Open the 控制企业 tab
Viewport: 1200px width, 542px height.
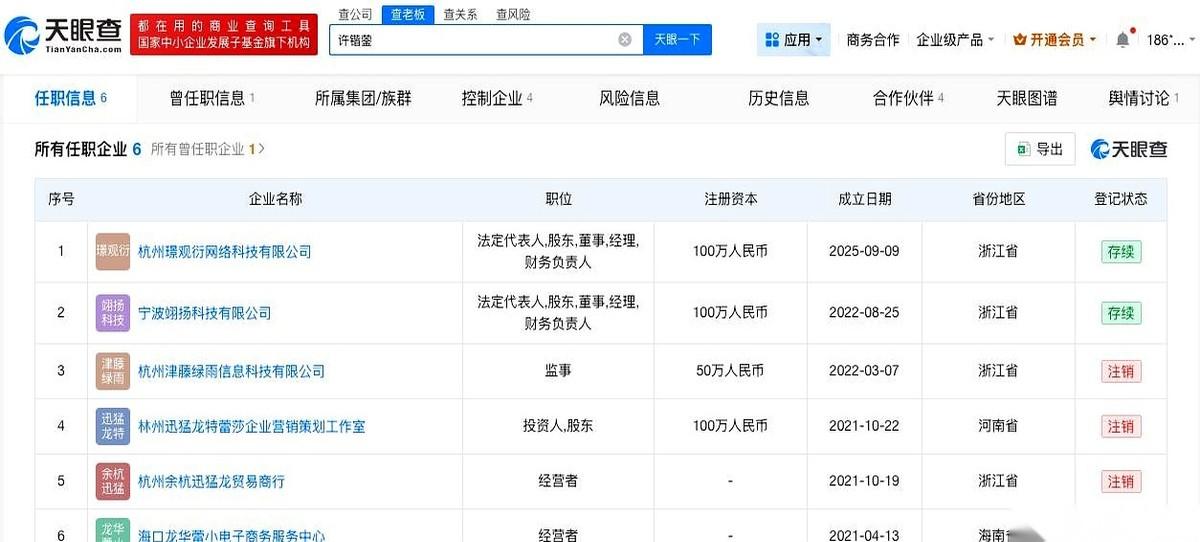point(497,98)
